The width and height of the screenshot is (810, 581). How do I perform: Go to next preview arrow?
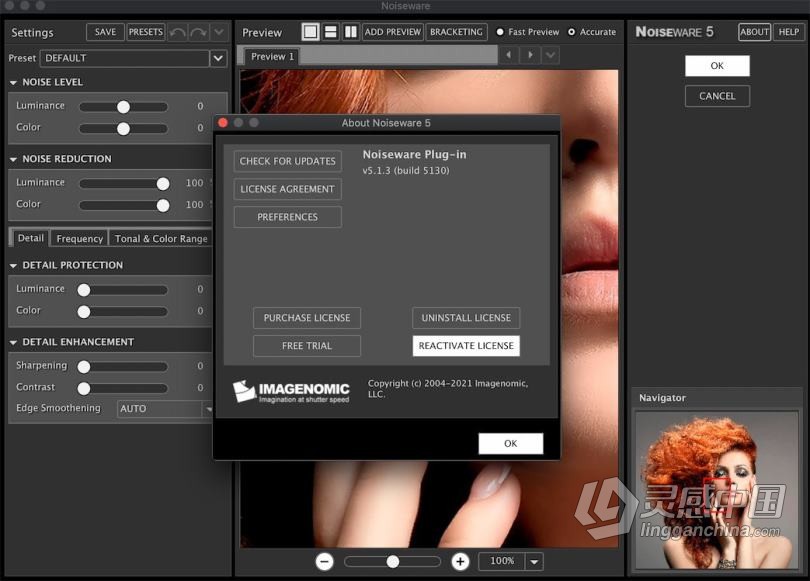530,55
